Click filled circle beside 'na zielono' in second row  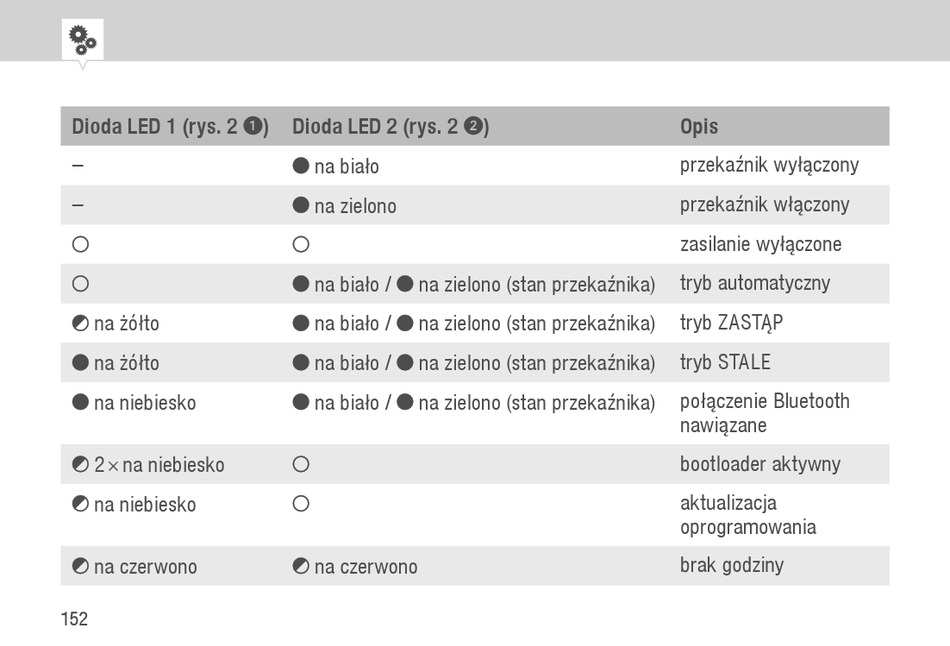pos(301,205)
